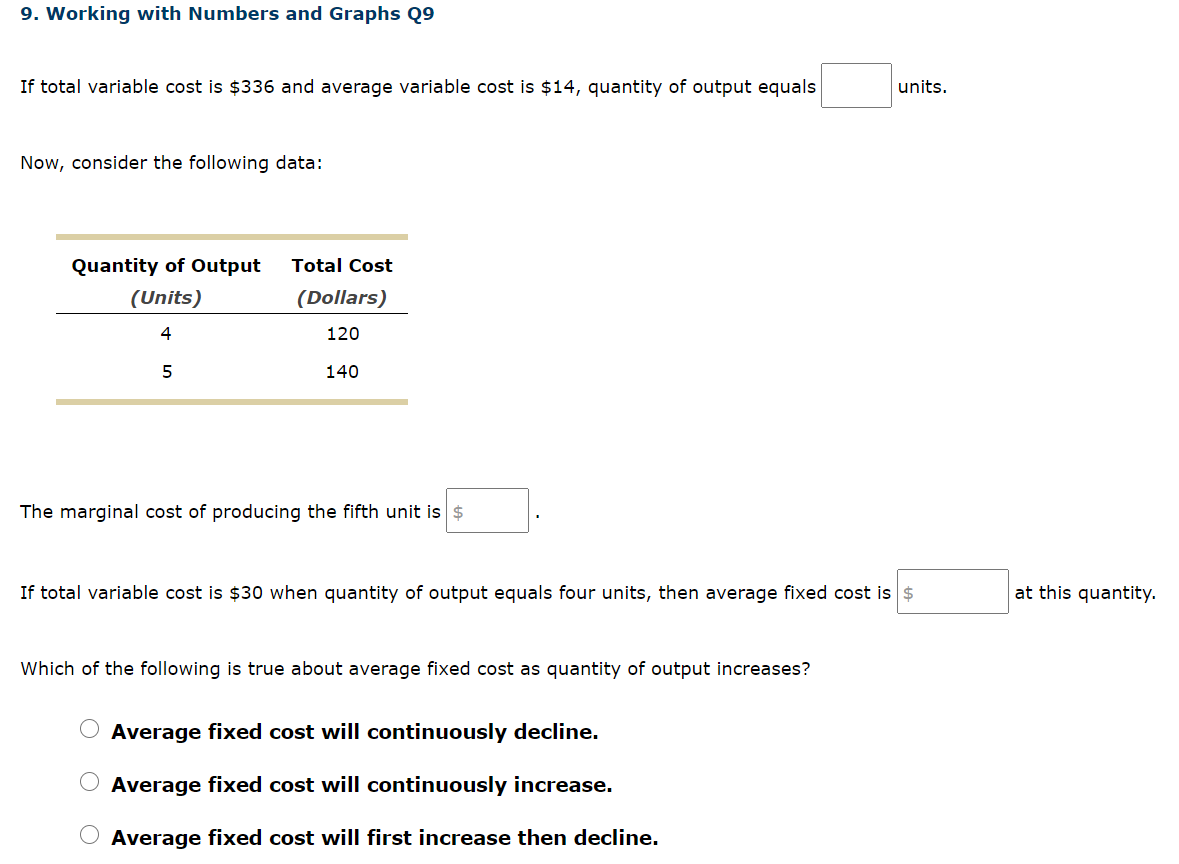Click the quantity value 4 in the table
This screenshot has width=1179, height=864.
click(x=166, y=333)
